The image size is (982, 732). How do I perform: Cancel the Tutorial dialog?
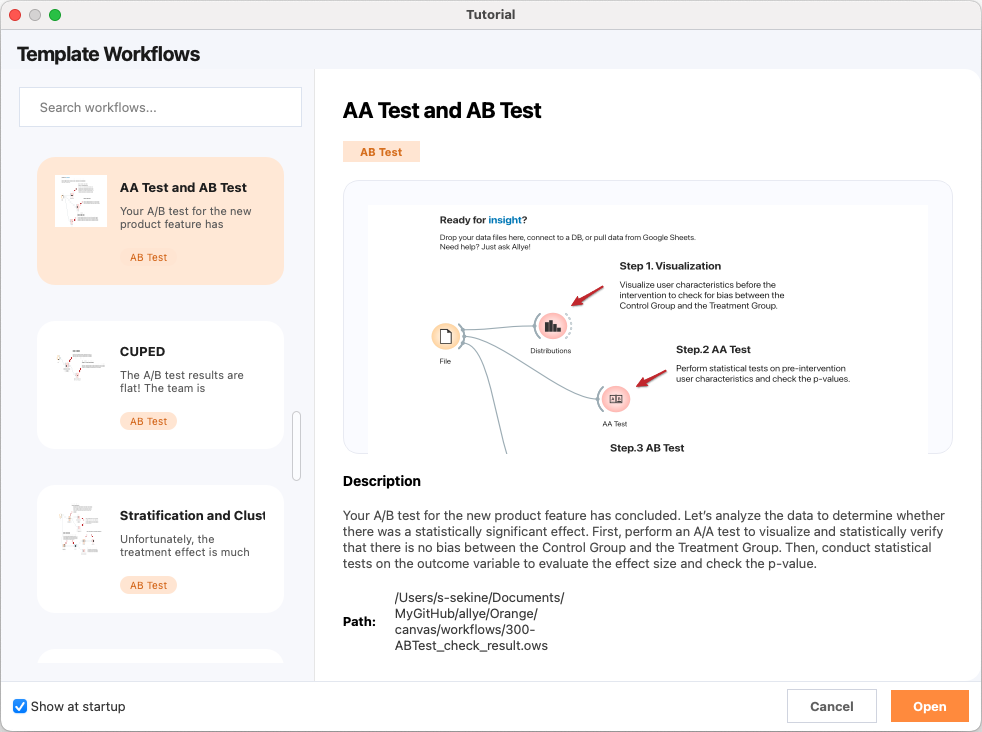pos(832,705)
